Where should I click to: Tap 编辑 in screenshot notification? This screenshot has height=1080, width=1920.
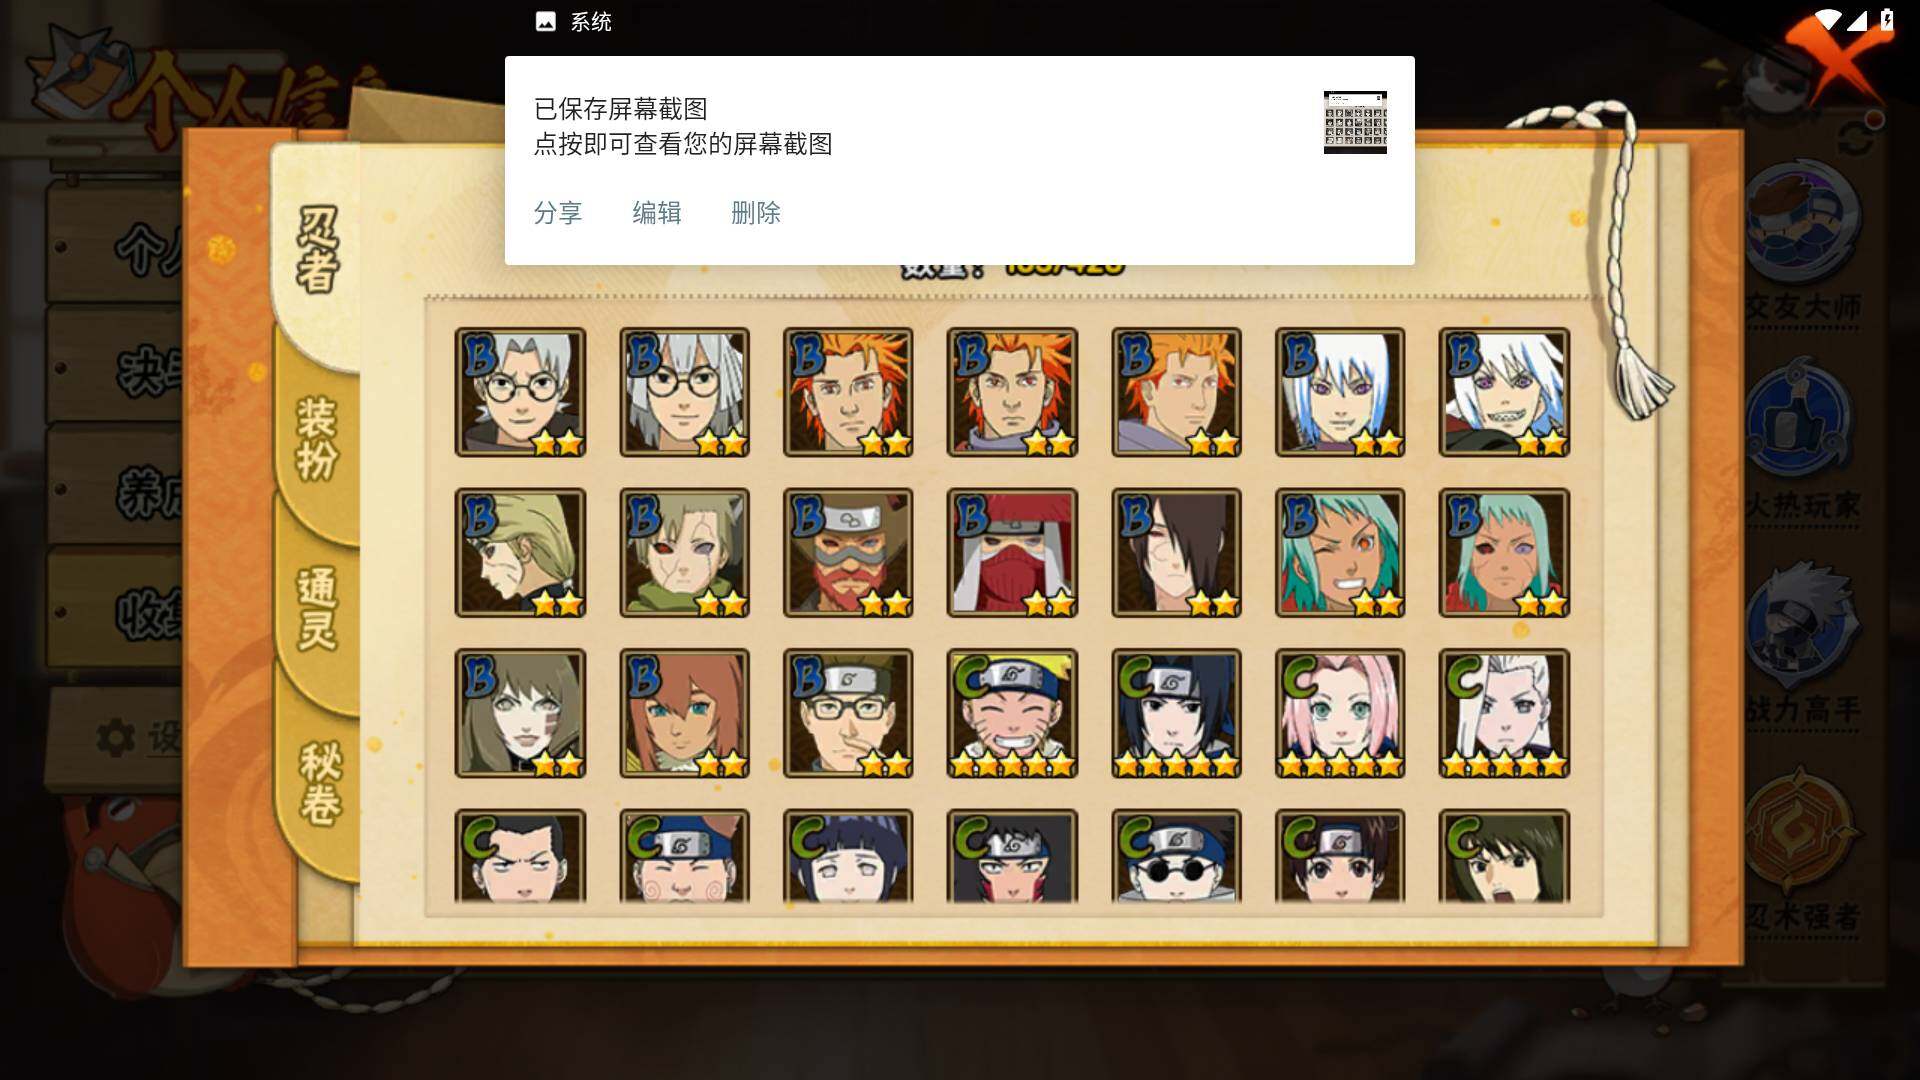pos(657,213)
